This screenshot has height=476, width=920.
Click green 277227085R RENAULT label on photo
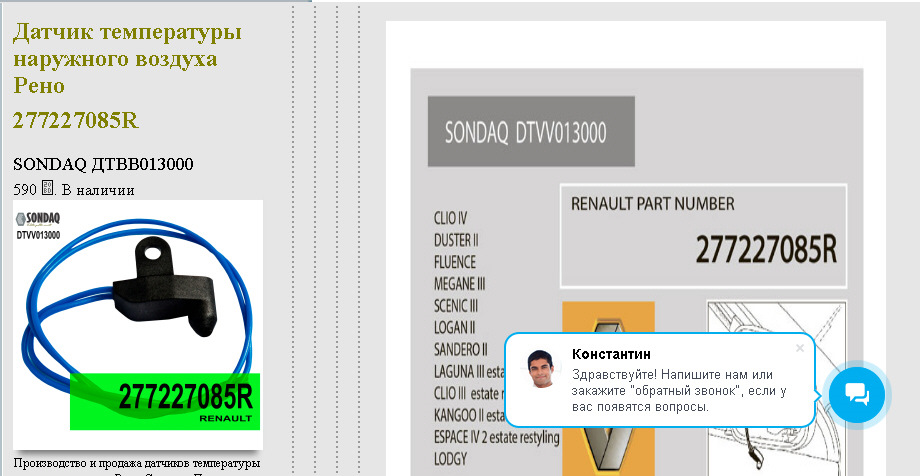point(165,401)
